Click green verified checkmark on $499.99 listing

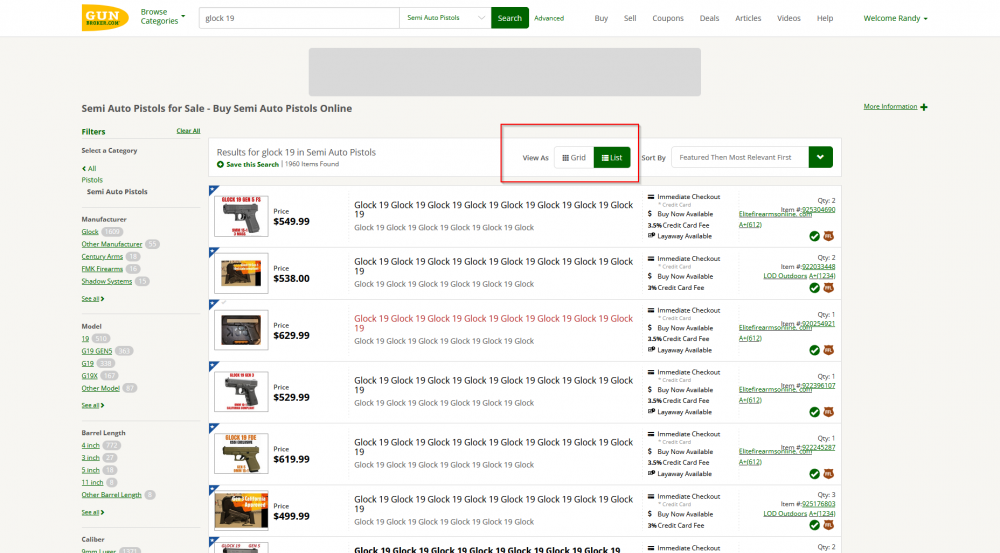coord(814,525)
